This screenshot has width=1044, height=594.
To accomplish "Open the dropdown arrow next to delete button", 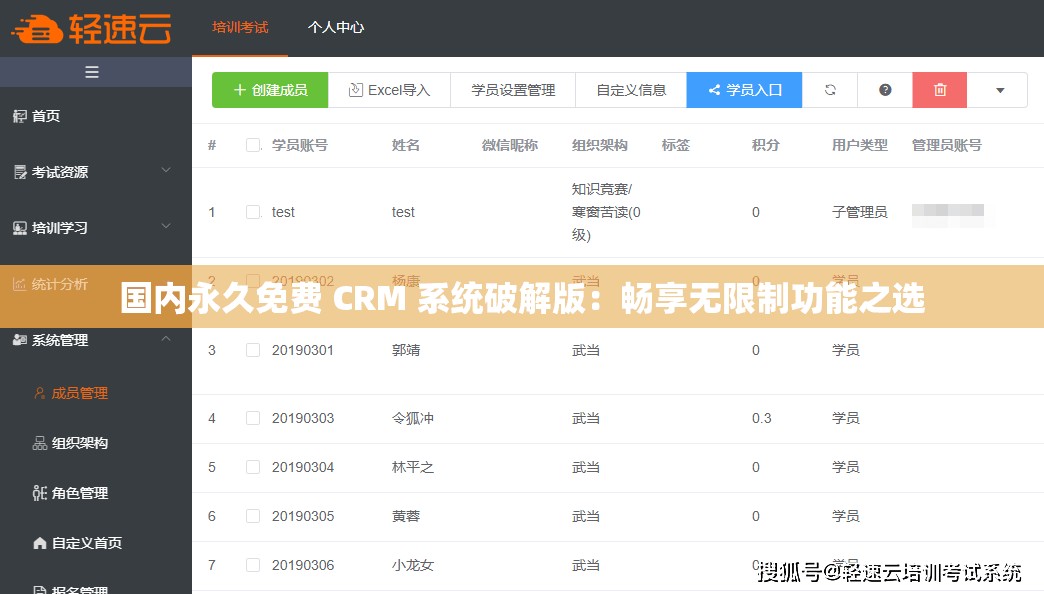I will tap(998, 89).
